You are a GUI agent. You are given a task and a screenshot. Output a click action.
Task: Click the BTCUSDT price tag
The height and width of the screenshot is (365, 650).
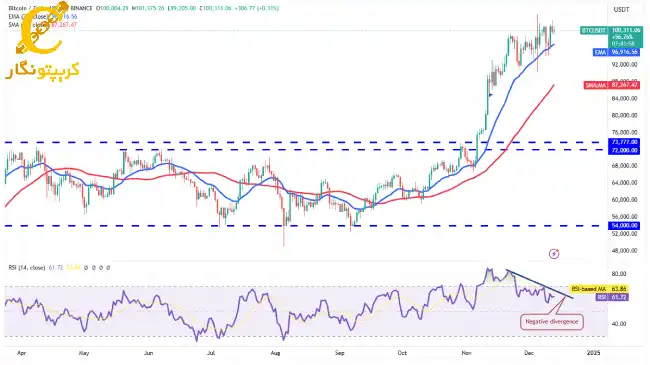click(594, 31)
